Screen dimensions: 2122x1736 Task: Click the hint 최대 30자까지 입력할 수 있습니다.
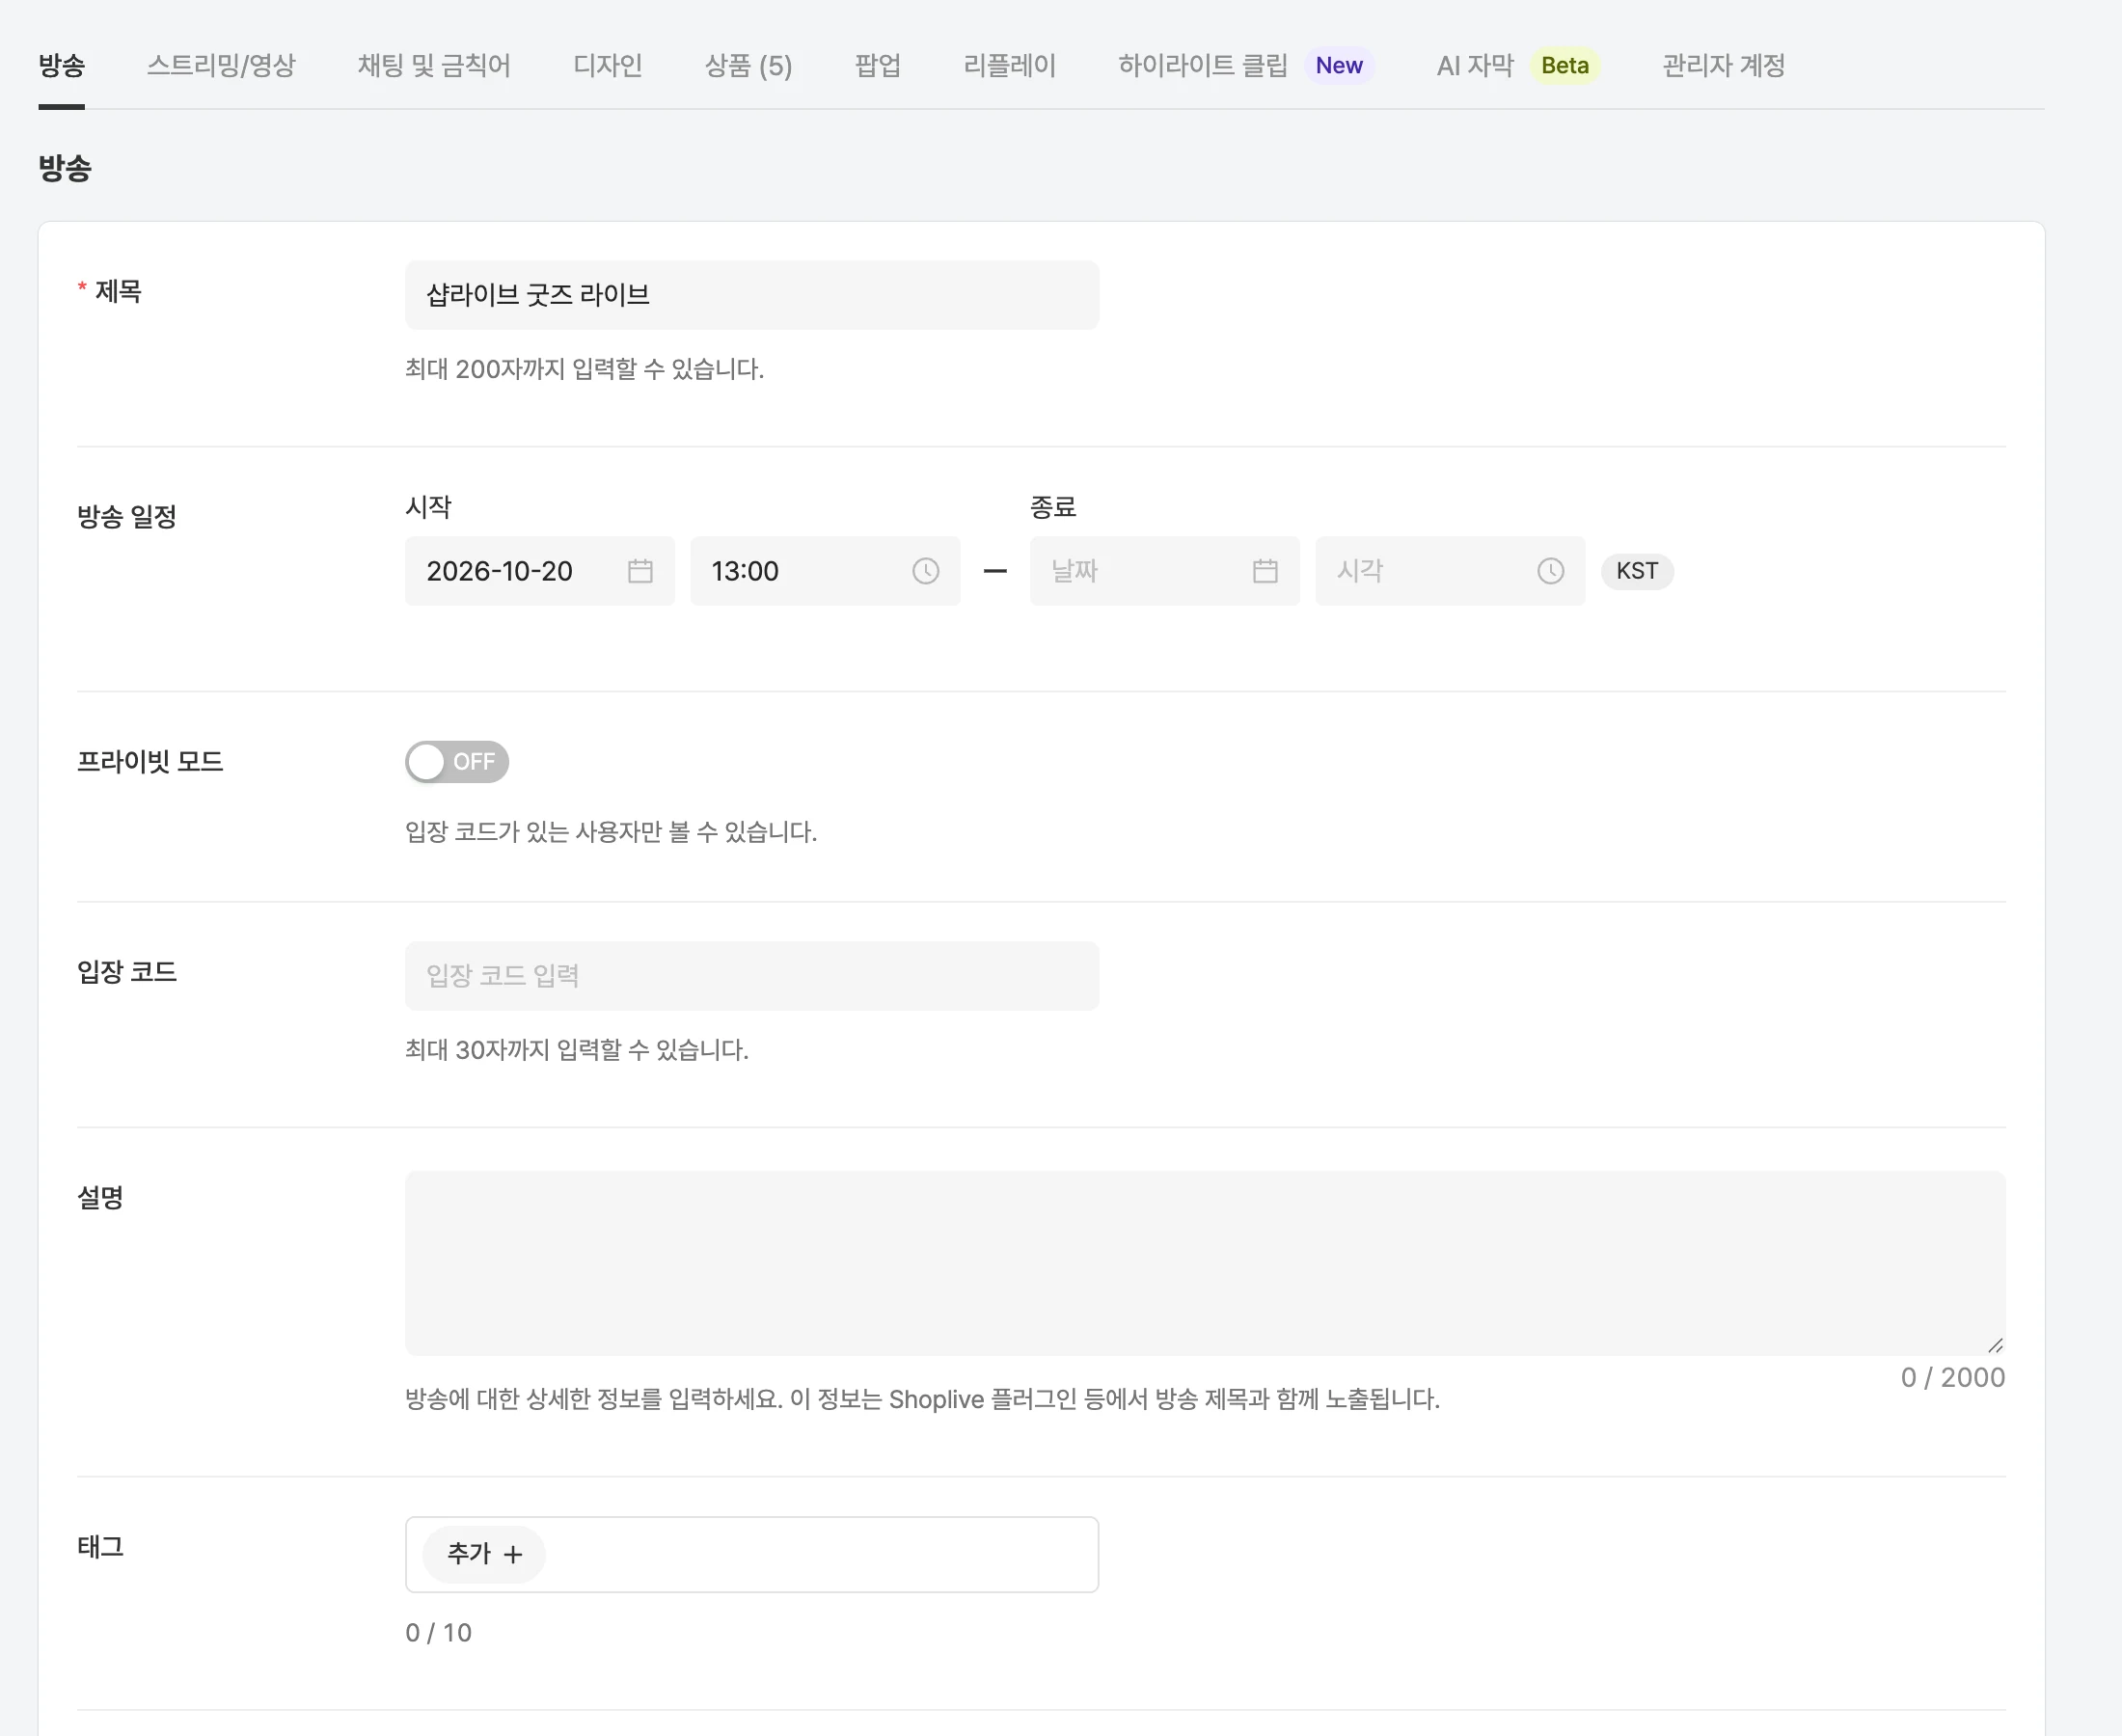(576, 1050)
